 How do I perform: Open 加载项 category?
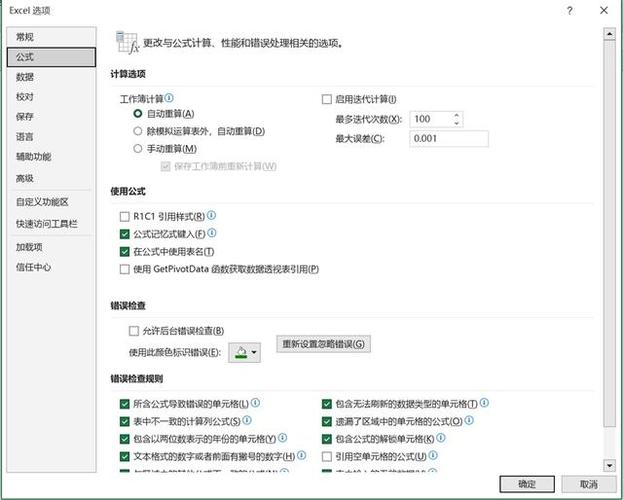pyautogui.click(x=51, y=247)
